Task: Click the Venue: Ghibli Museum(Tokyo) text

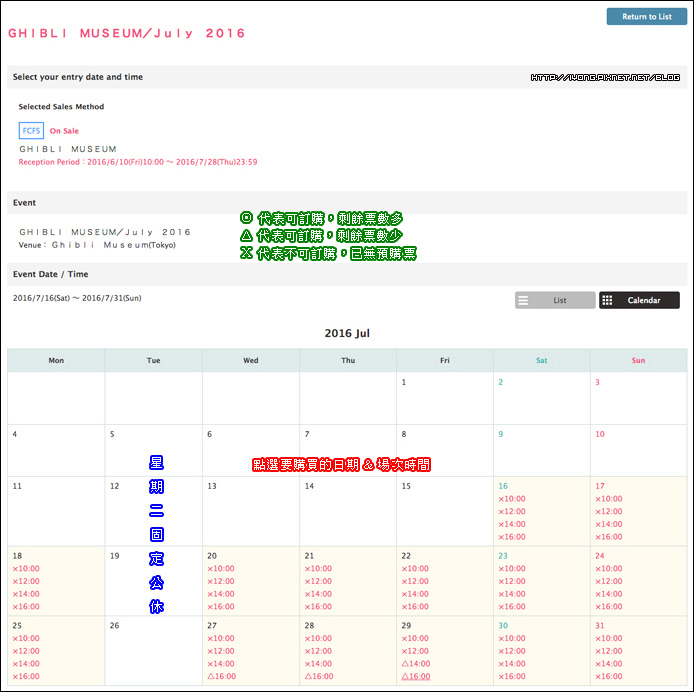Action: click(x=97, y=245)
